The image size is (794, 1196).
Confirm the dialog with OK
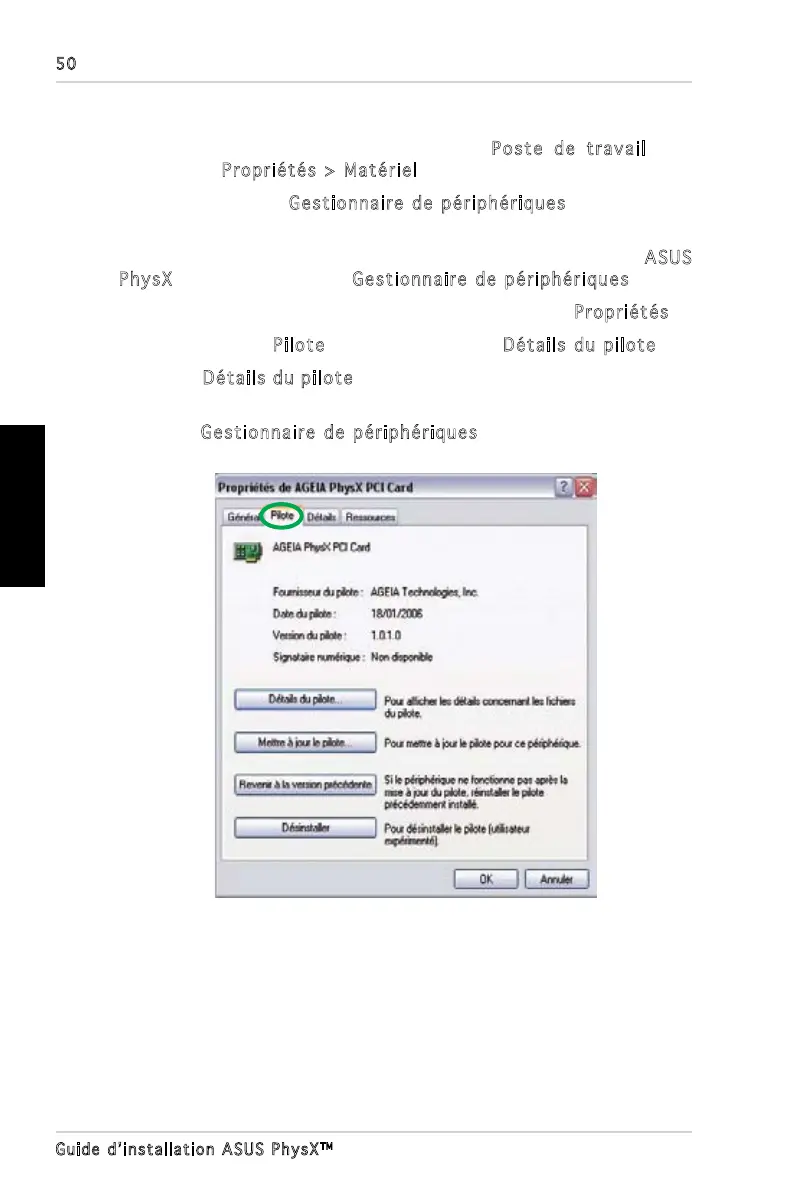[x=486, y=879]
